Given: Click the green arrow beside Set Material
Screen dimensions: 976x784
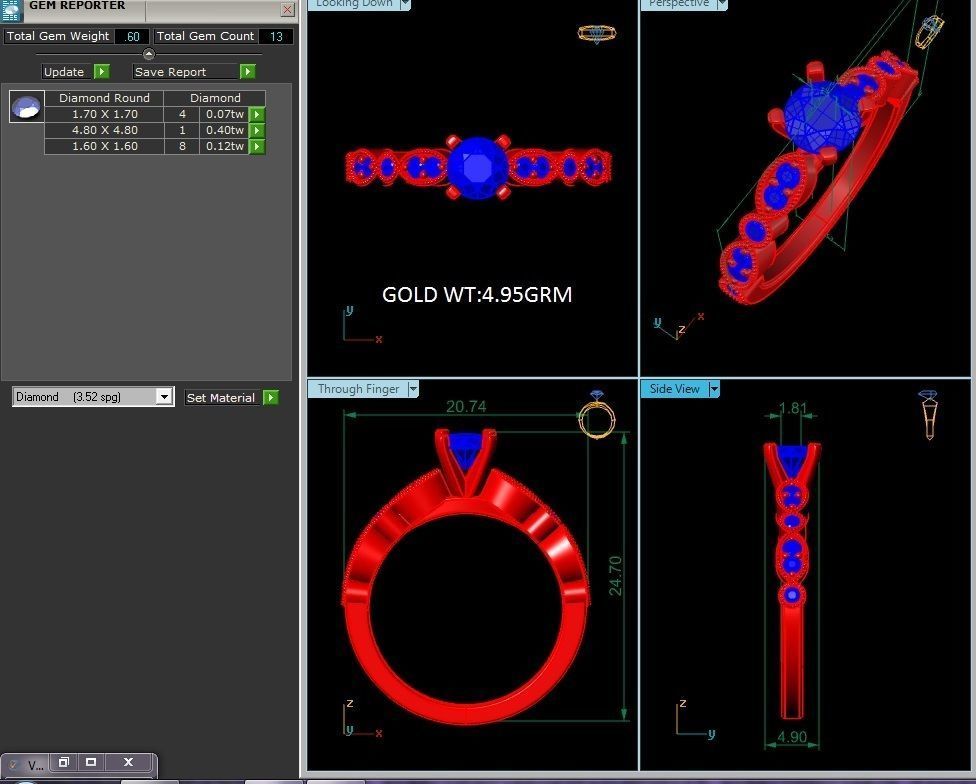Looking at the screenshot, I should [x=271, y=398].
